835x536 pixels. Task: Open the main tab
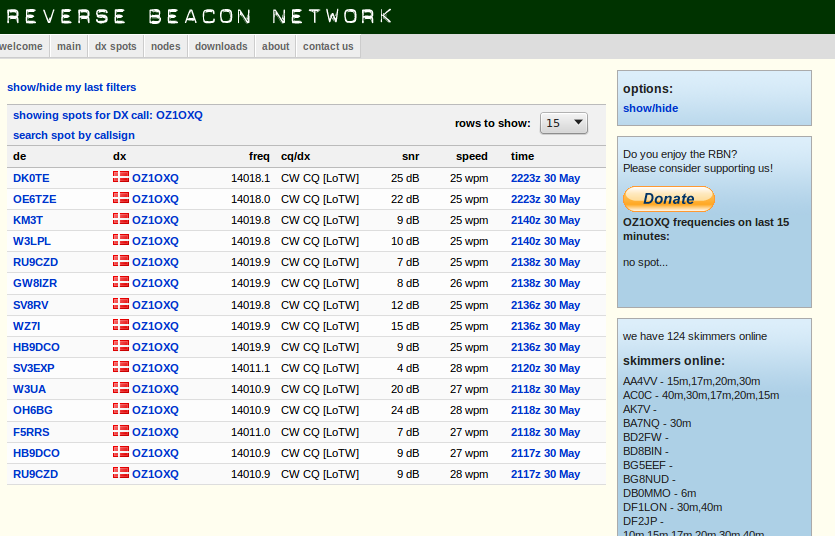[x=69, y=46]
